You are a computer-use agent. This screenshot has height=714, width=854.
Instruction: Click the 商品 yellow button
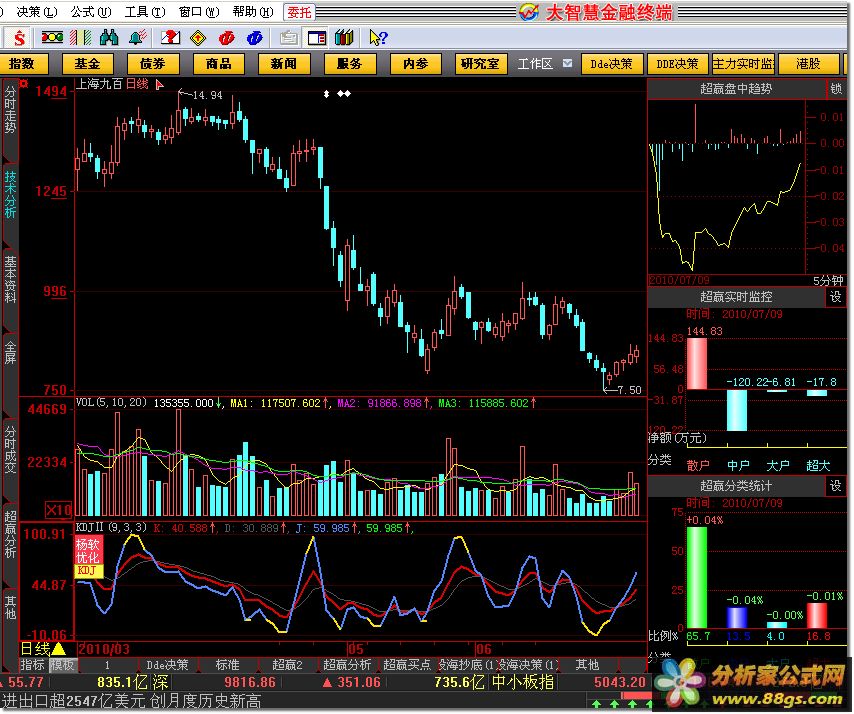(219, 64)
